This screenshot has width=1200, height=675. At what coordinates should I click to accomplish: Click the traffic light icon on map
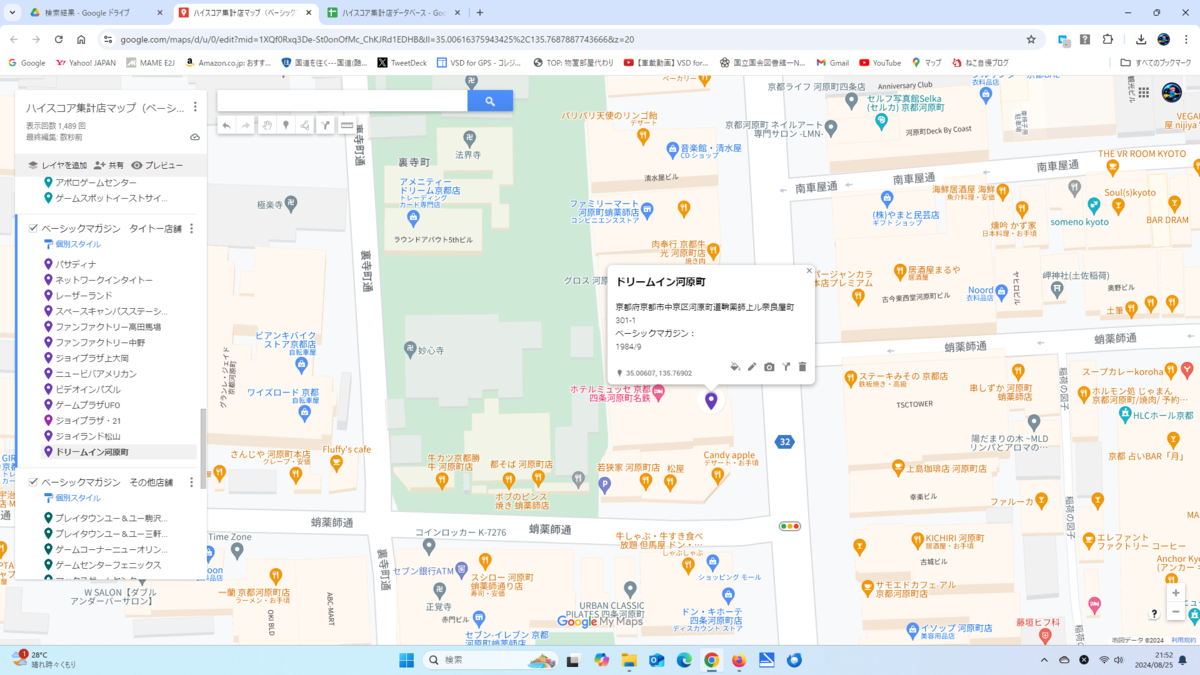(790, 526)
